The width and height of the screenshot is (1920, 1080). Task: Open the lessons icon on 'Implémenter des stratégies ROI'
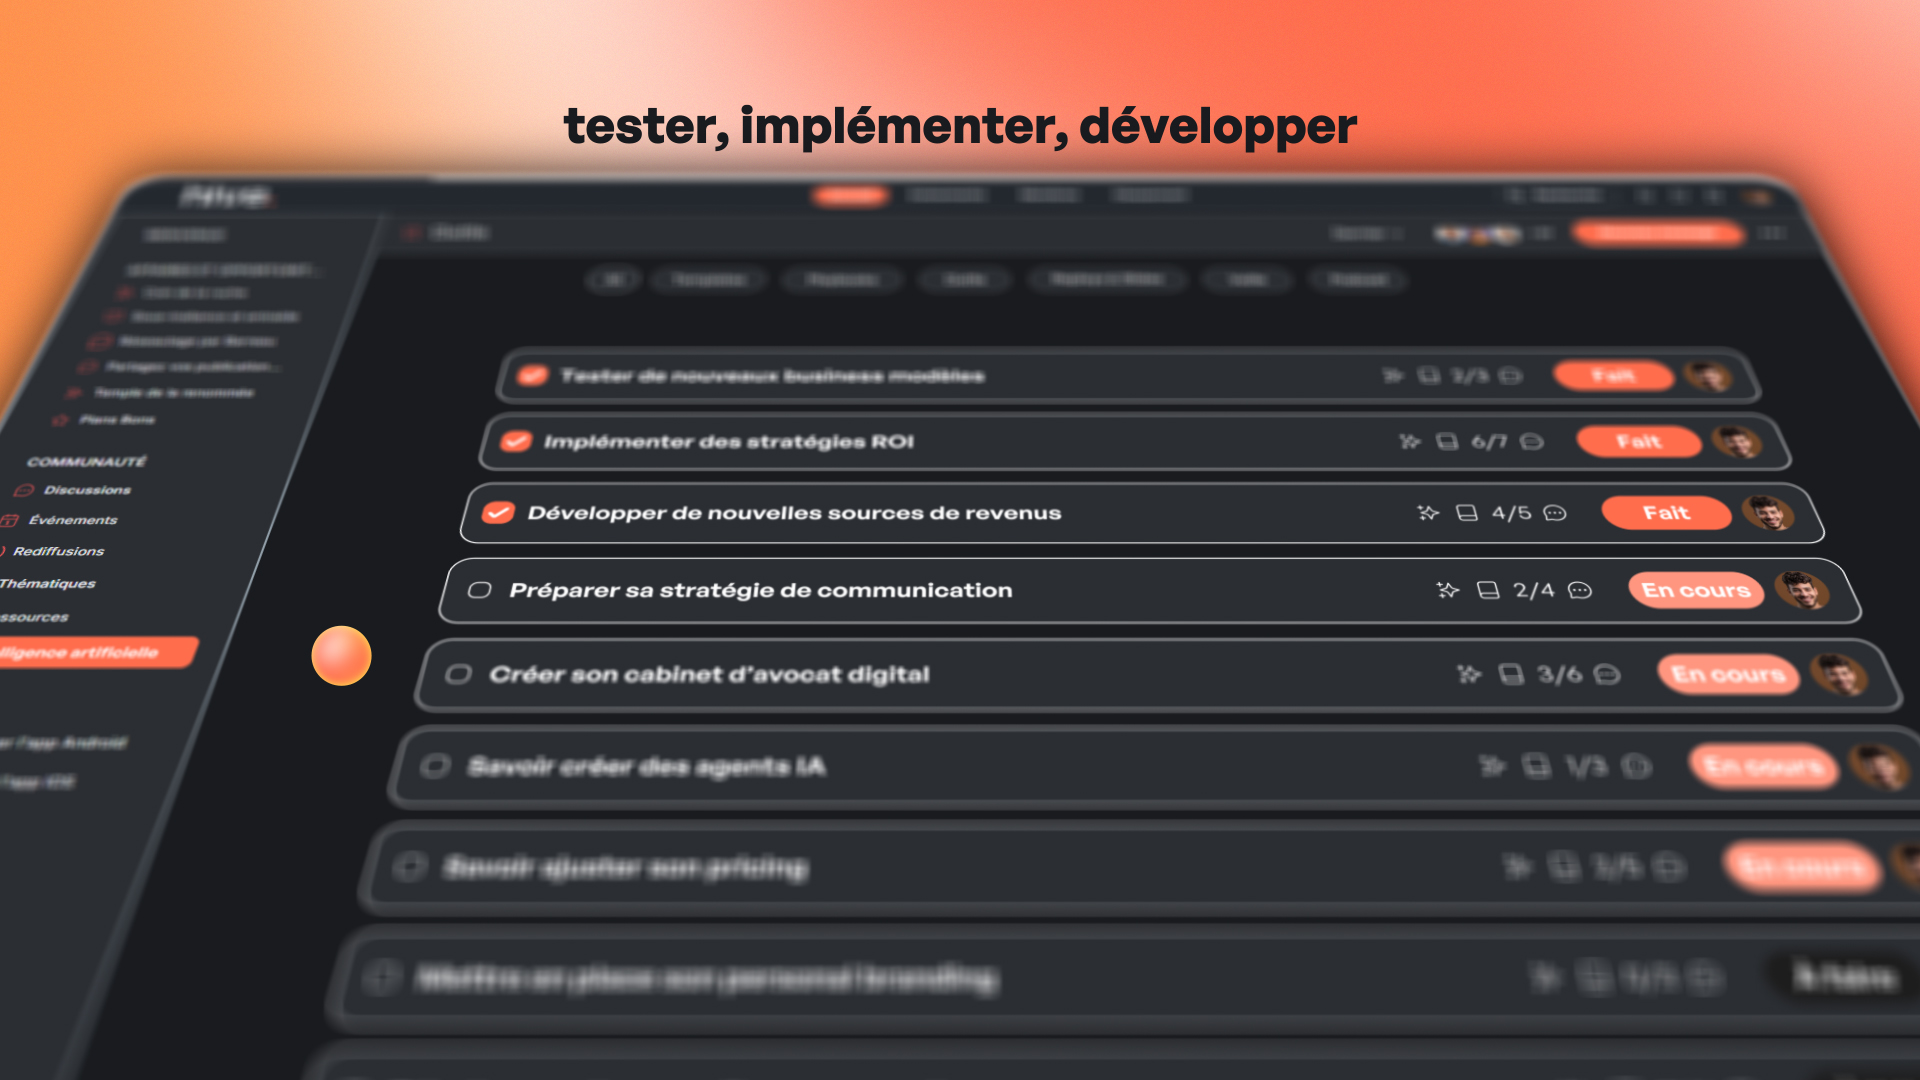coord(1447,441)
